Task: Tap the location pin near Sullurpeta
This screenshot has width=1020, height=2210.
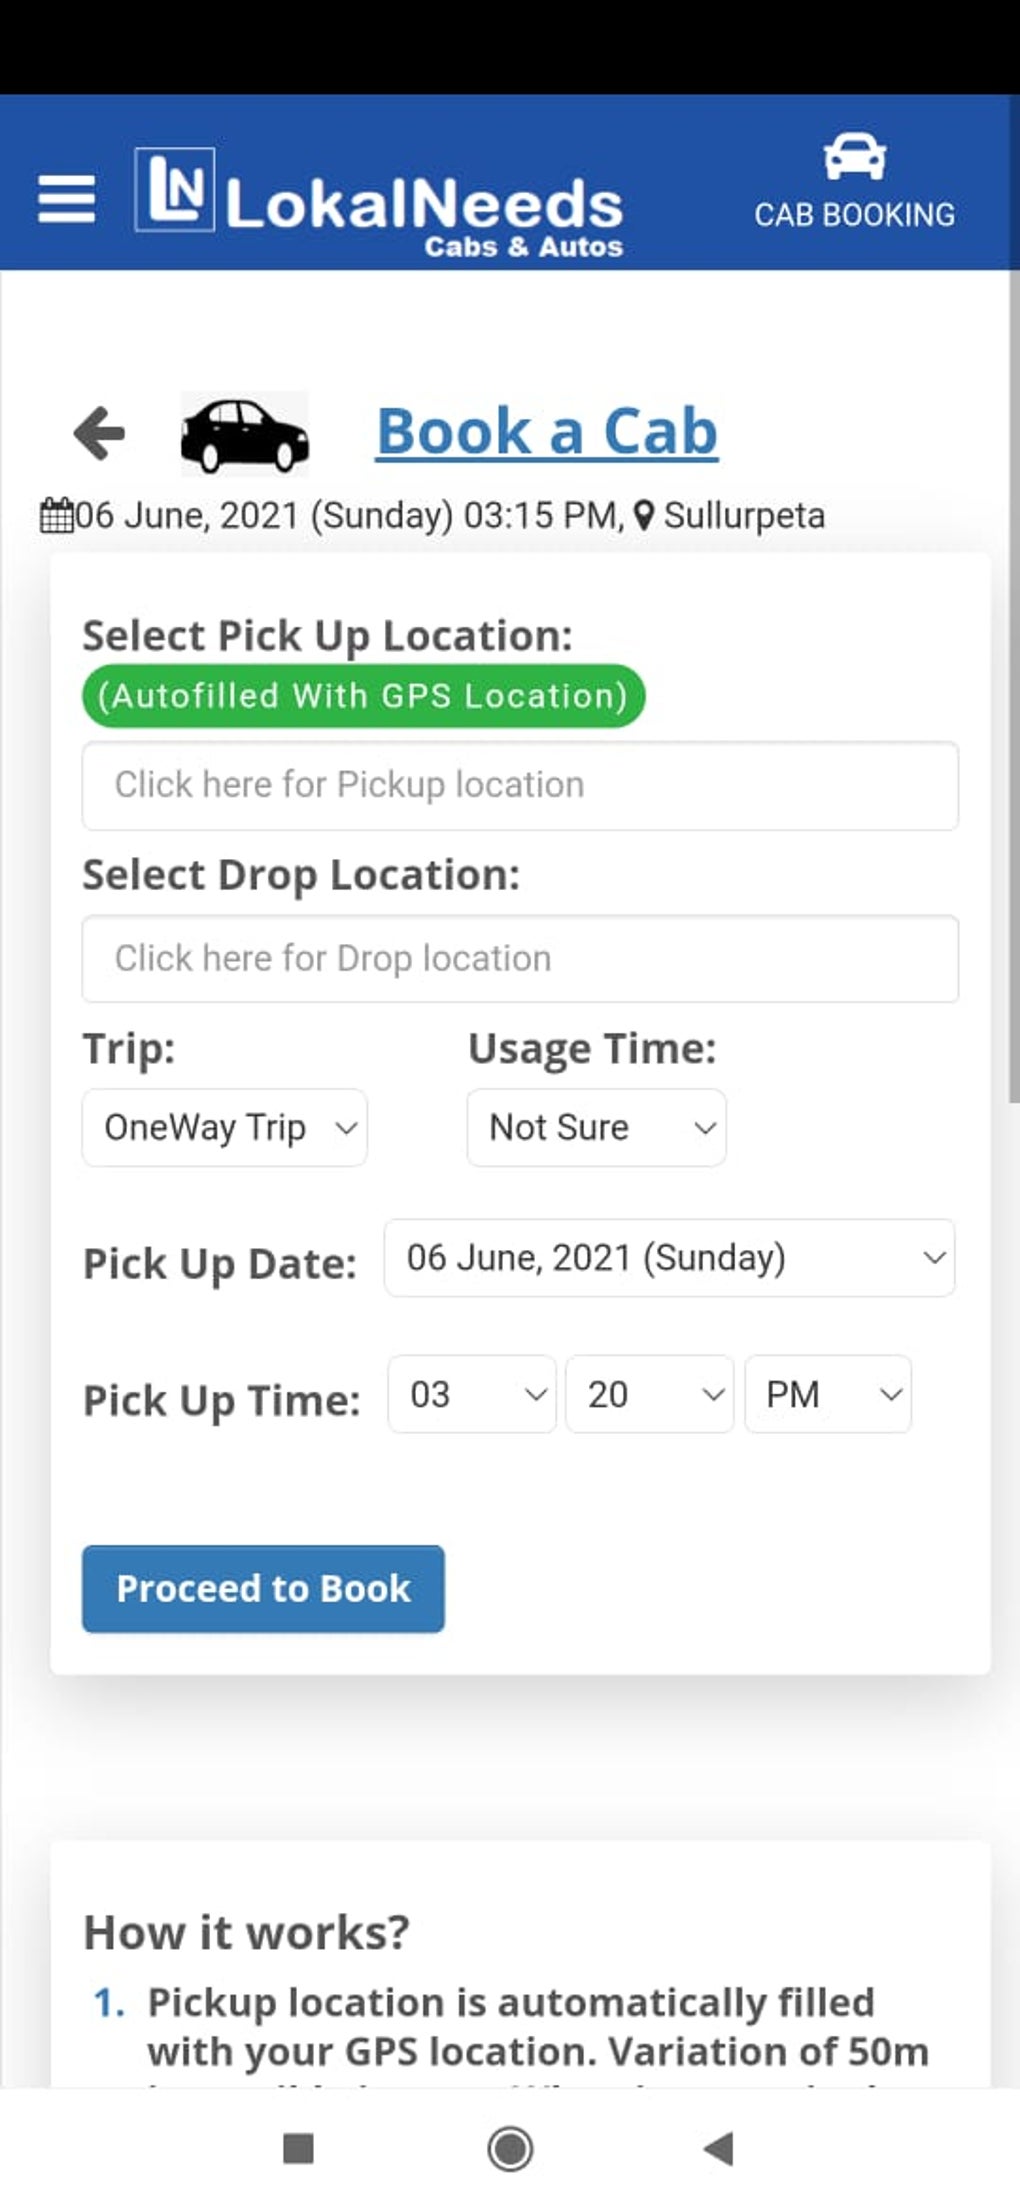Action: [645, 516]
